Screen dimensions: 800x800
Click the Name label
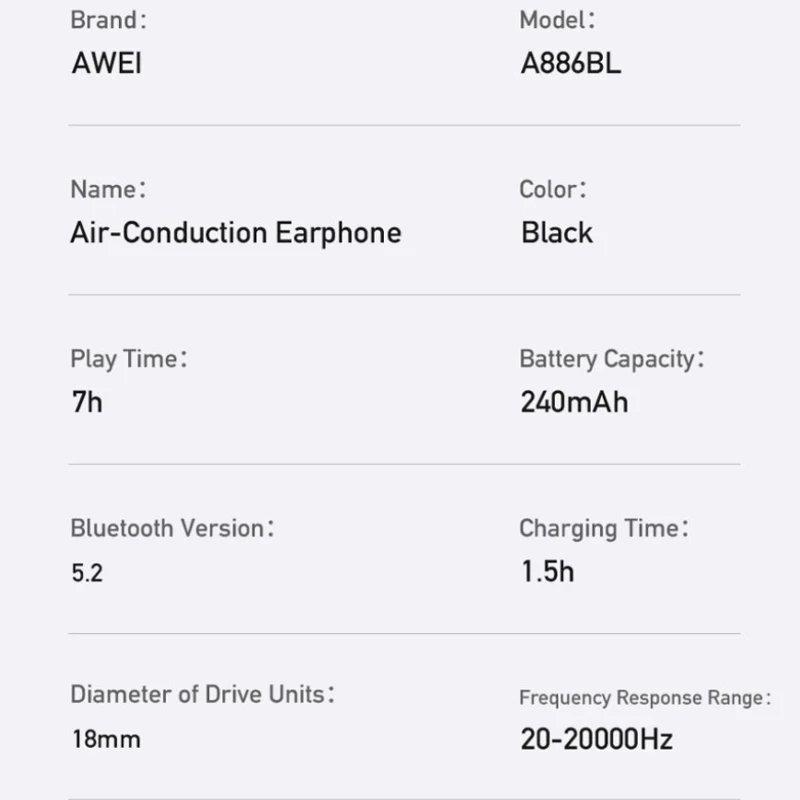108,189
